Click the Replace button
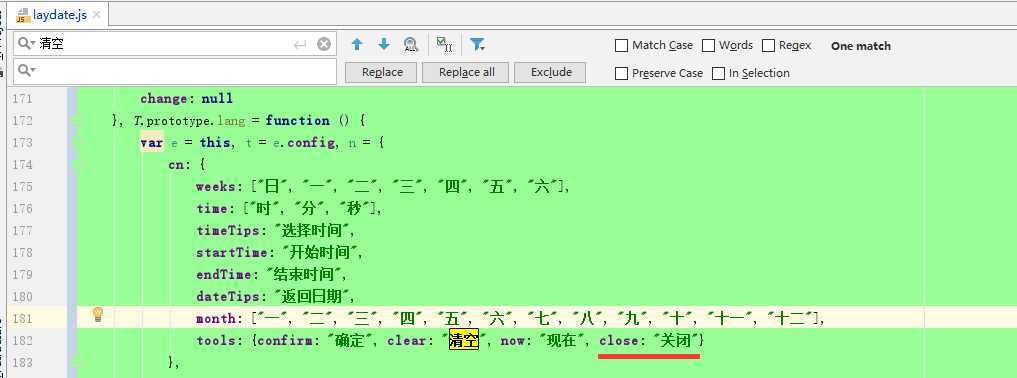1017x378 pixels. coord(382,72)
